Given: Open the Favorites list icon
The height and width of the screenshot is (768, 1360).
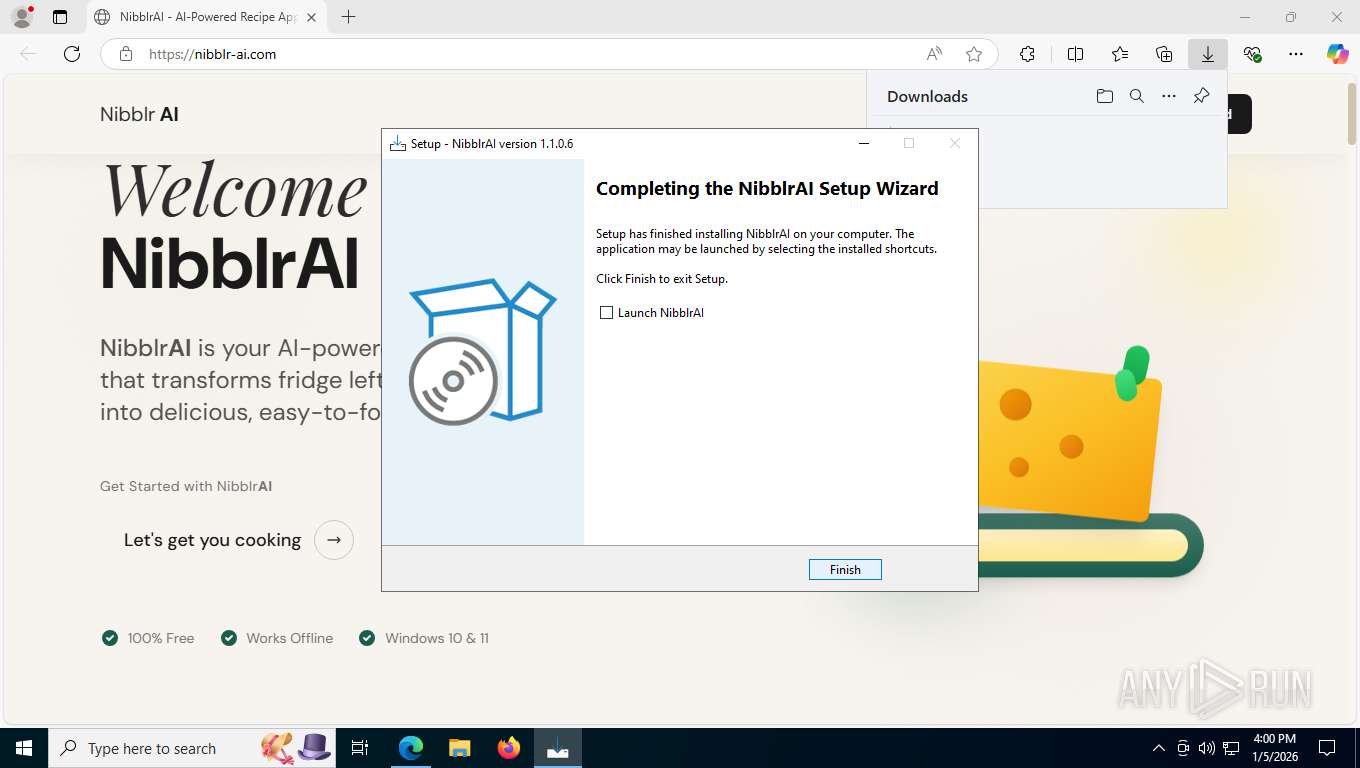Looking at the screenshot, I should (1120, 54).
